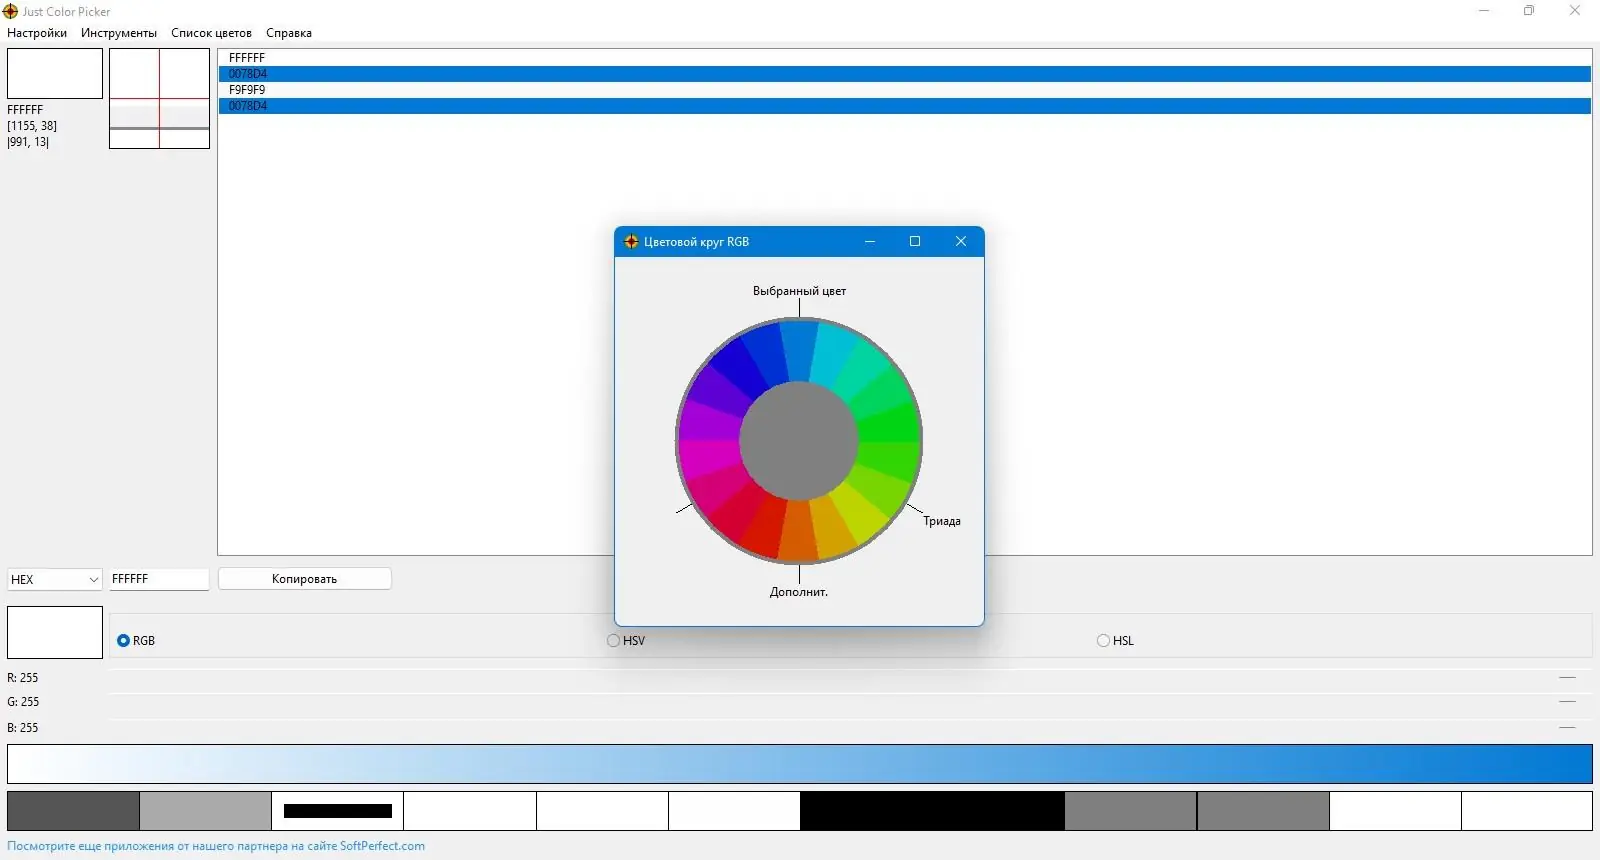Click the pure green wedge of the color wheel
The height and width of the screenshot is (860, 1600).
(x=888, y=424)
